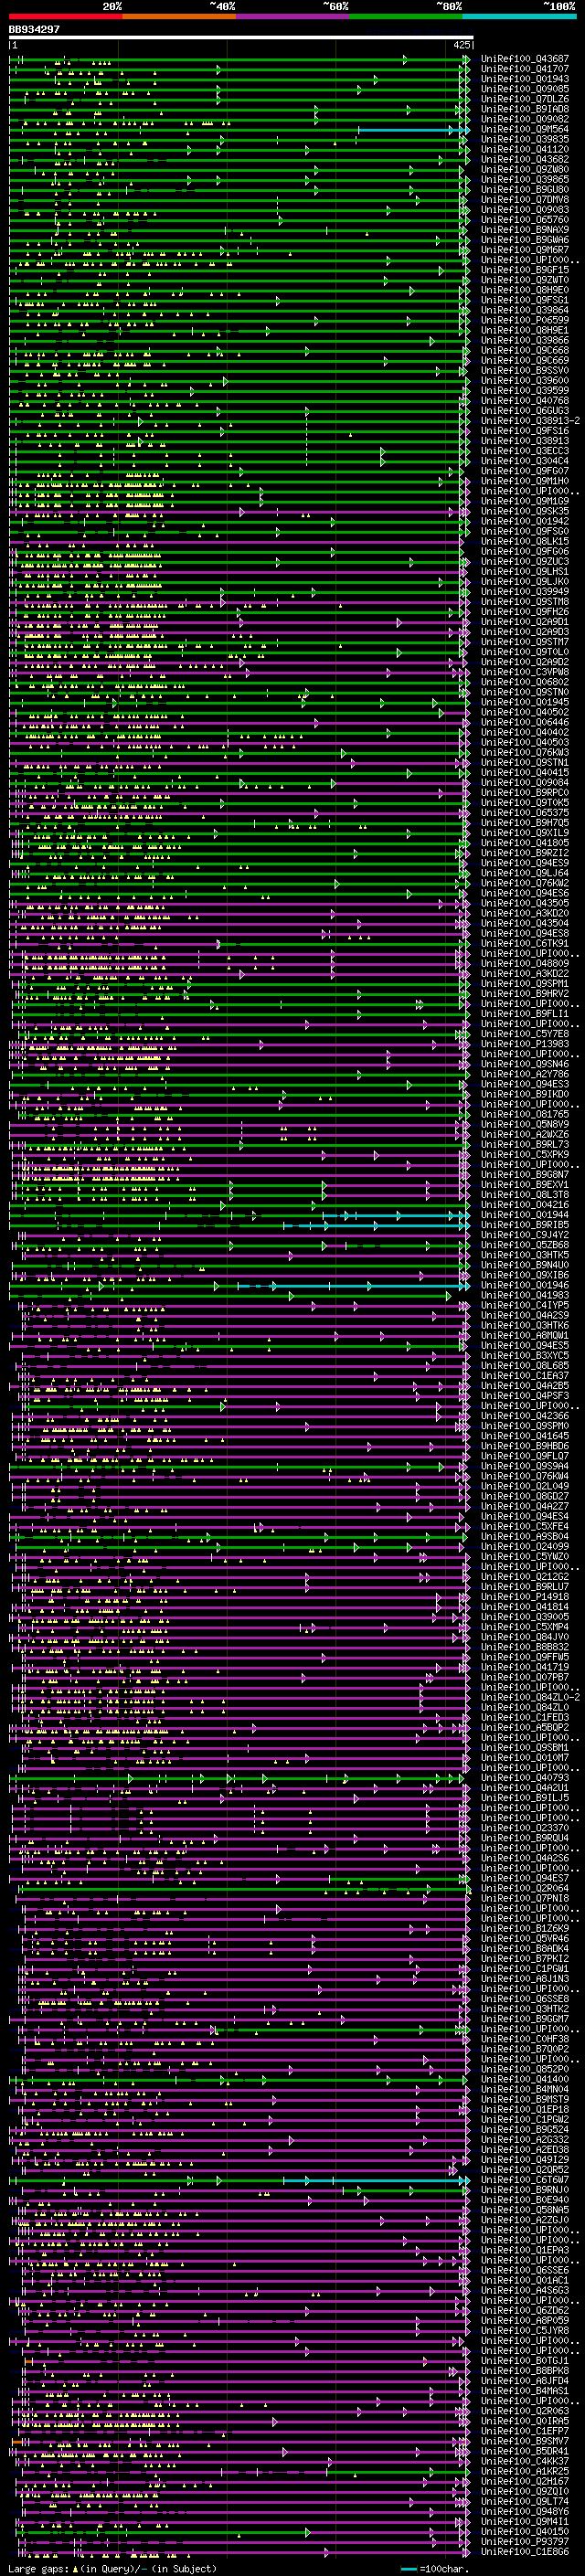The image size is (585, 2576).
Task: Open hit UniRef100_Q01943
Action: 525,79
